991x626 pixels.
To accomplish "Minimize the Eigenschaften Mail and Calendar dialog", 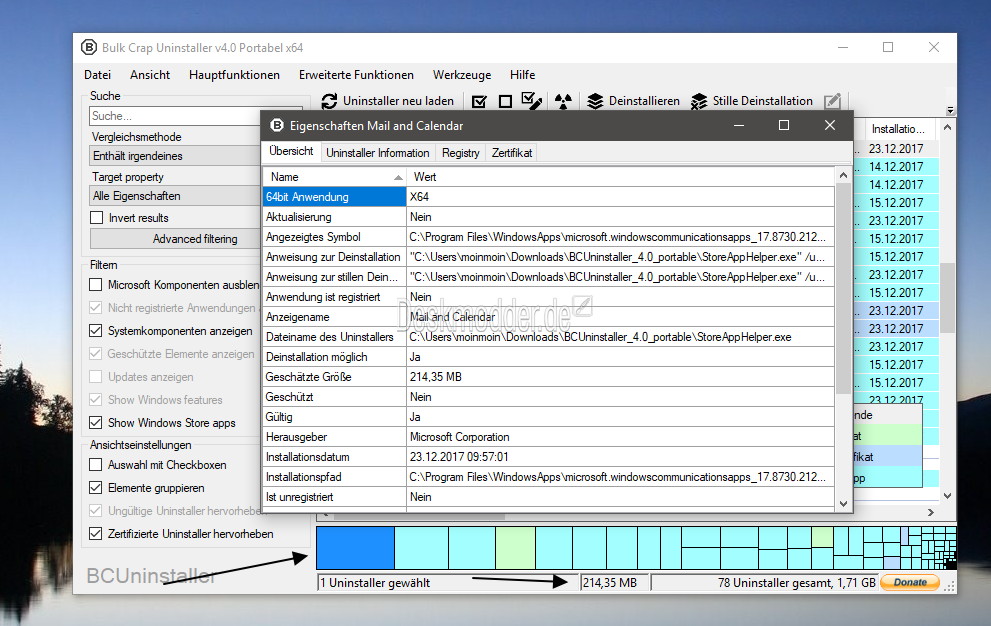I will click(x=738, y=125).
